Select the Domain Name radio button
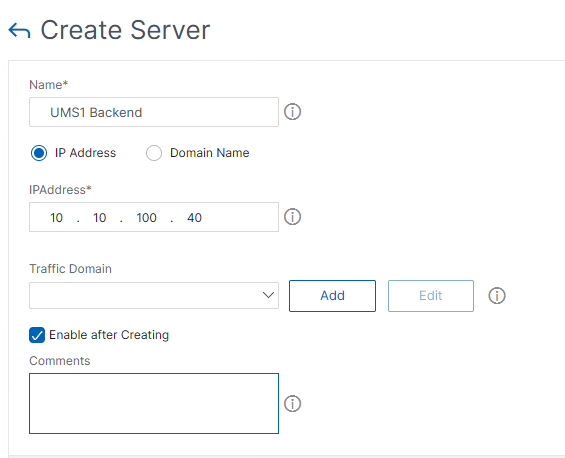Image resolution: width=565 pixels, height=458 pixels. pos(154,153)
